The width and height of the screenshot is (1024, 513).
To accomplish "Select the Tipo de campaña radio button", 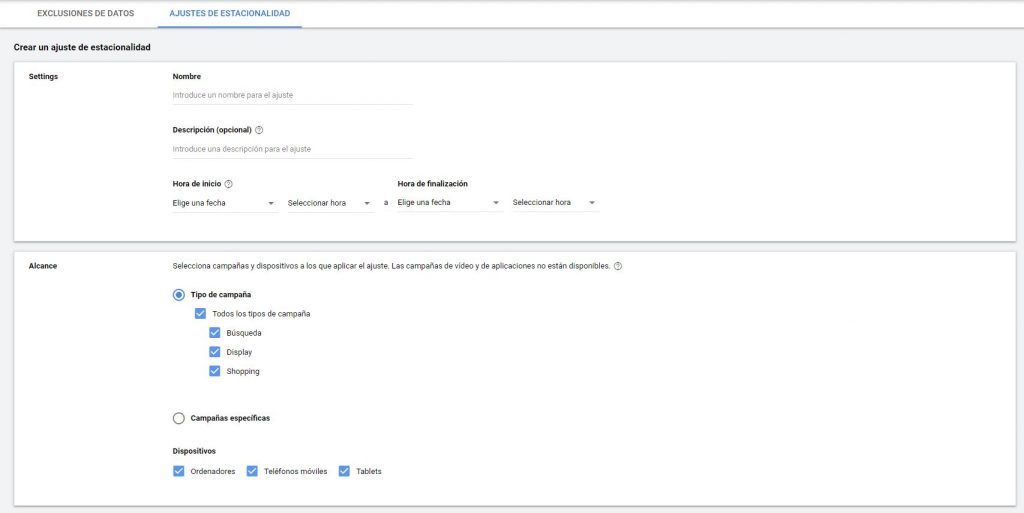I will (x=179, y=295).
